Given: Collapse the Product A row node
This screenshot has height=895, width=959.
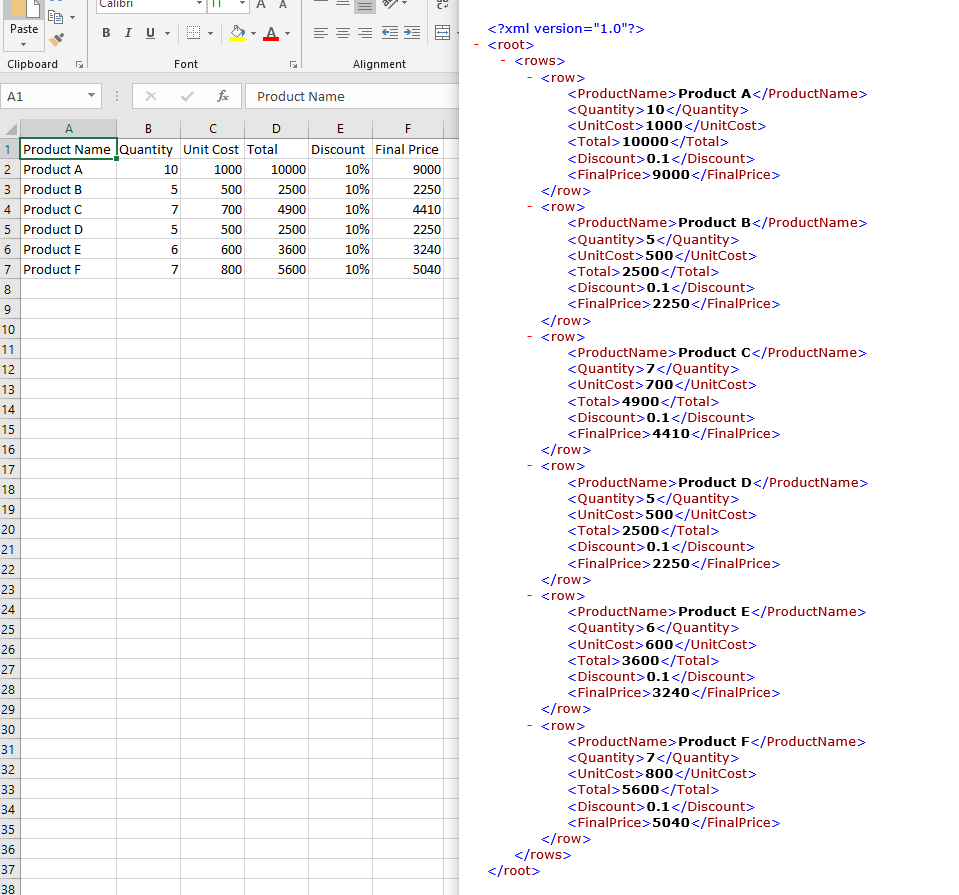Looking at the screenshot, I should [530, 77].
